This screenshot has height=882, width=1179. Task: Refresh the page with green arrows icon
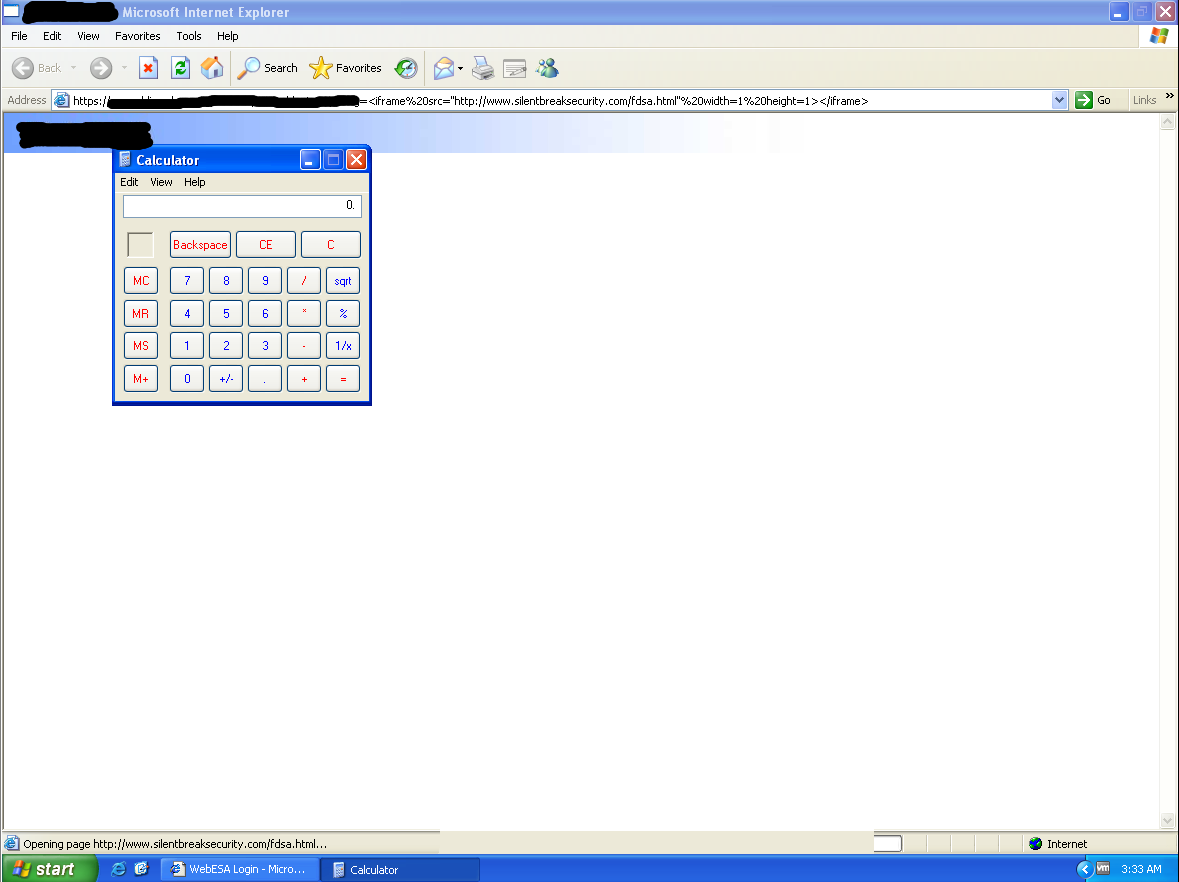[180, 68]
